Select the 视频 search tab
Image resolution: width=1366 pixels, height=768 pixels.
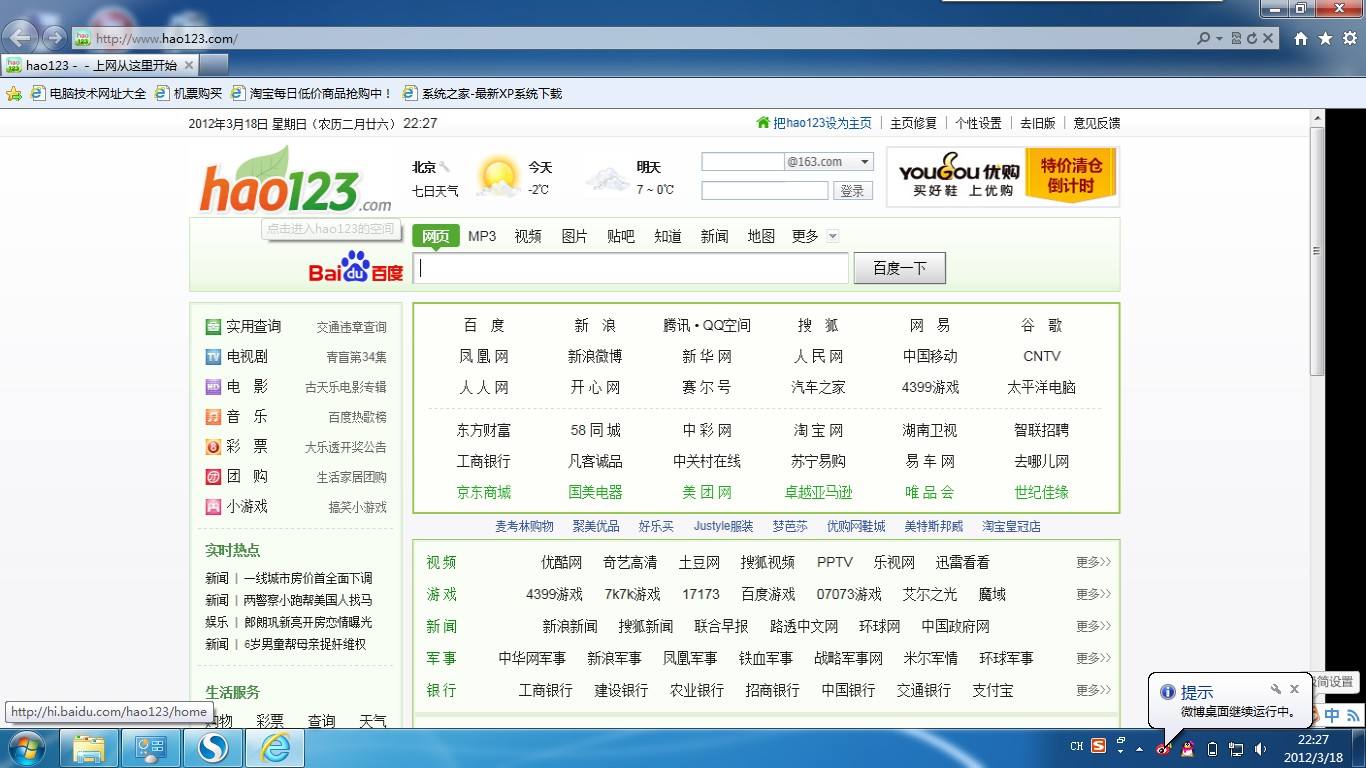click(x=528, y=236)
